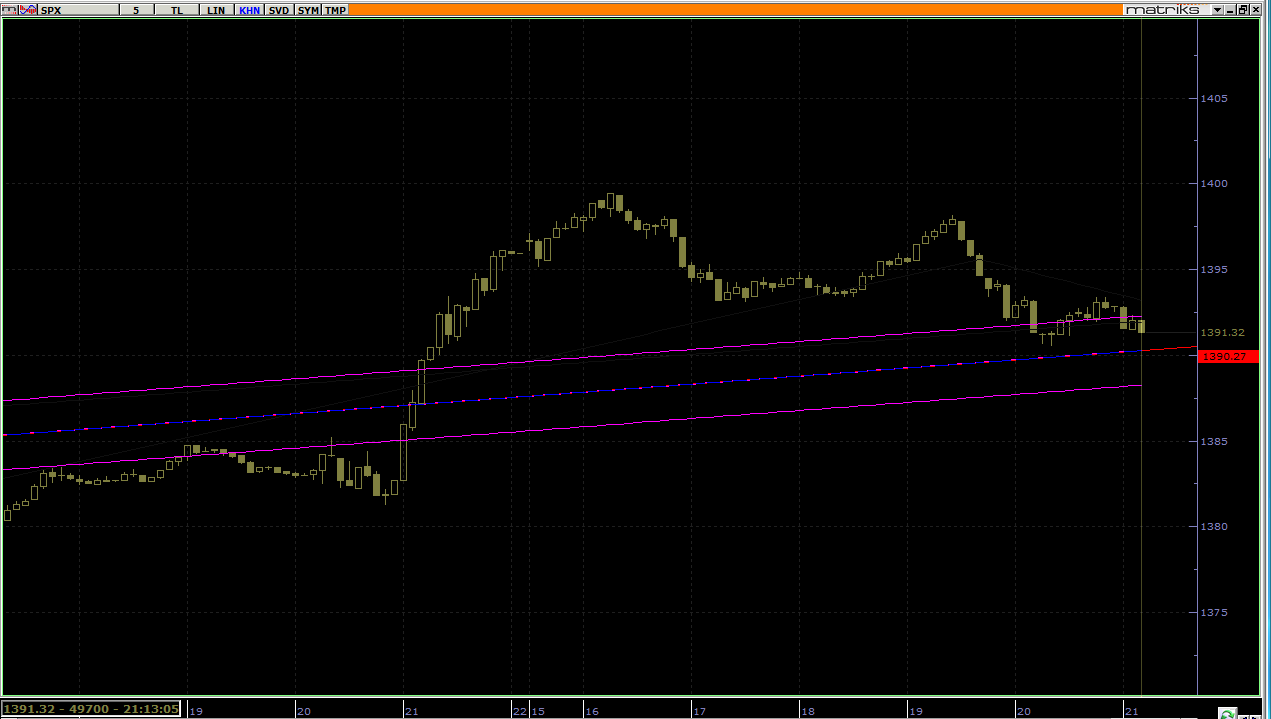Image resolution: width=1271 pixels, height=719 pixels.
Task: Click the 1375 price axis label
Action: (1214, 613)
